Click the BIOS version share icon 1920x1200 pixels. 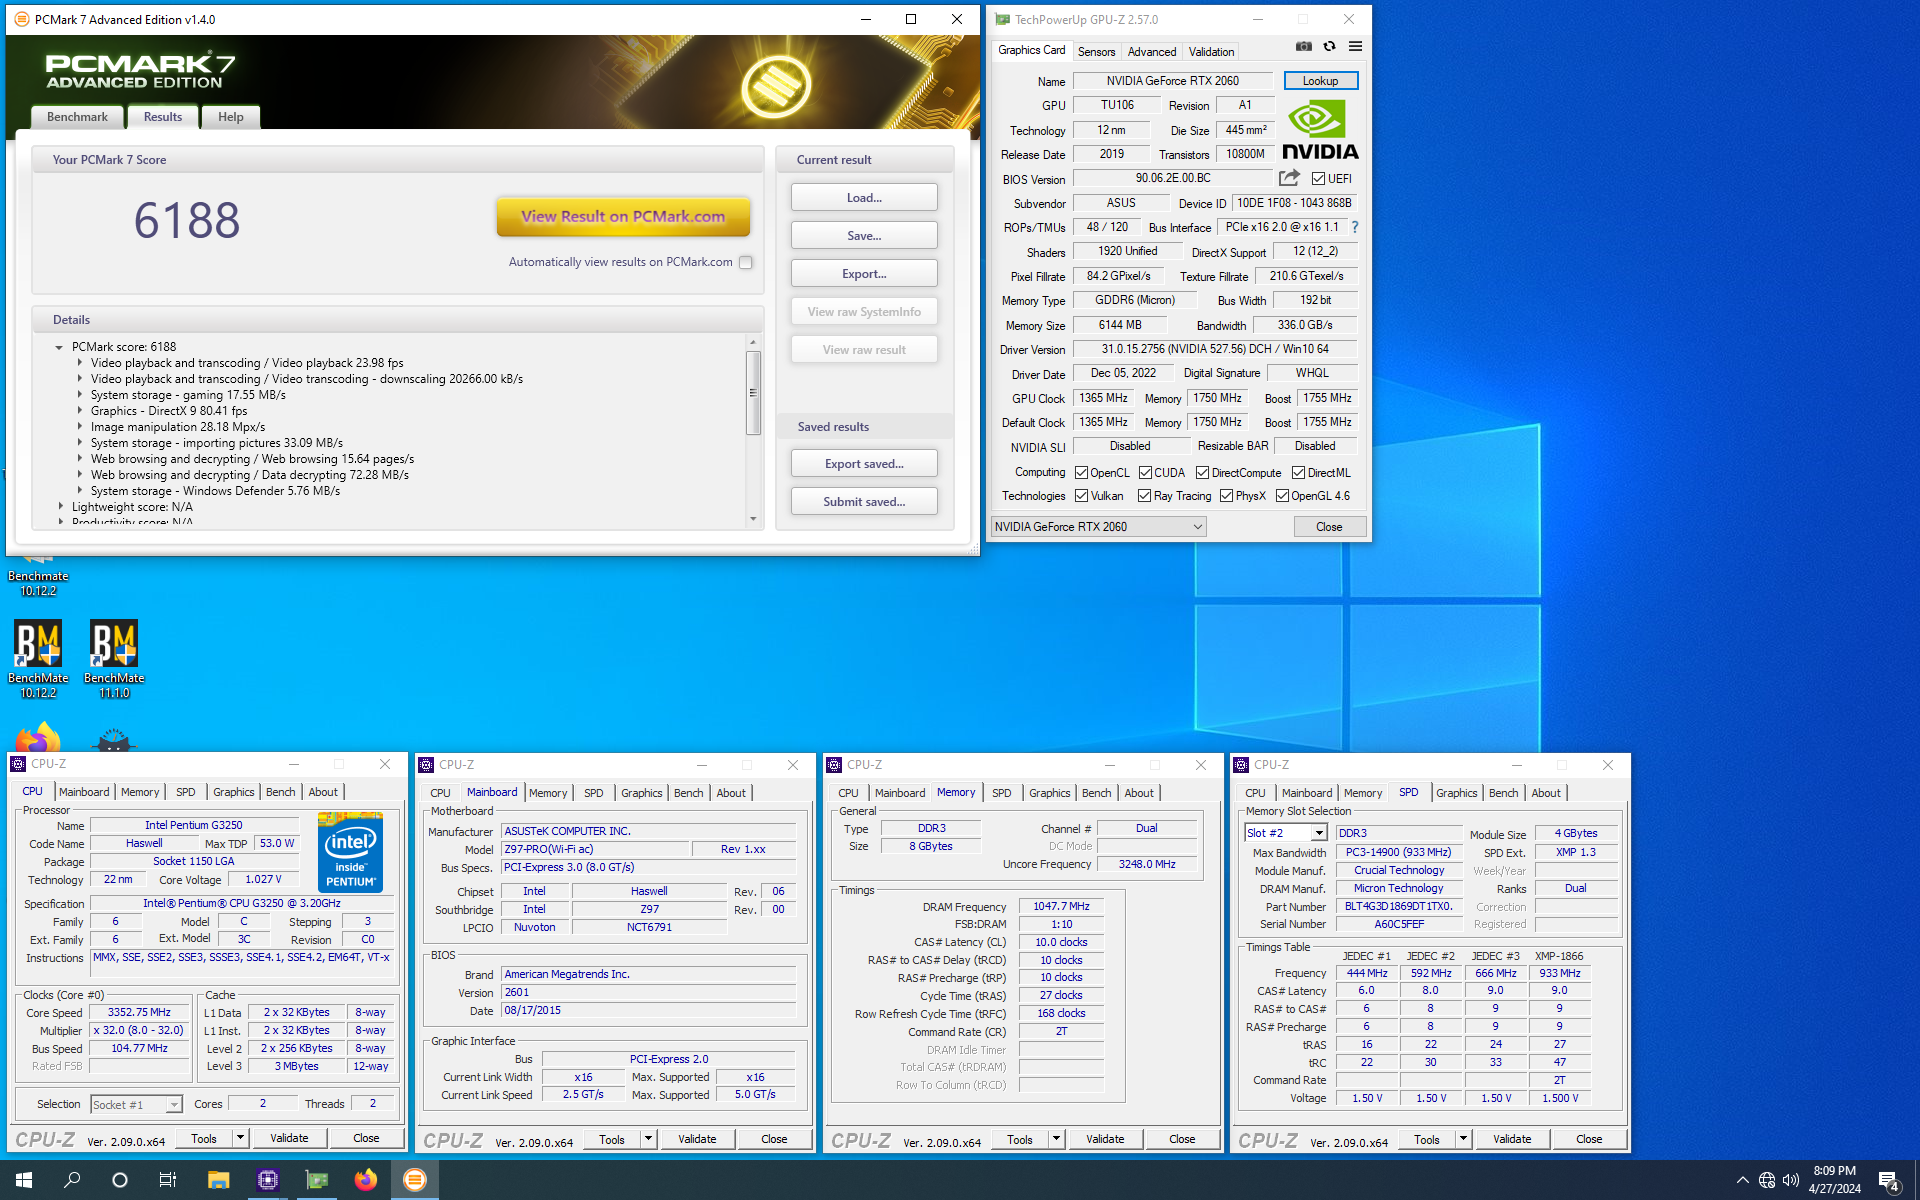tap(1289, 178)
